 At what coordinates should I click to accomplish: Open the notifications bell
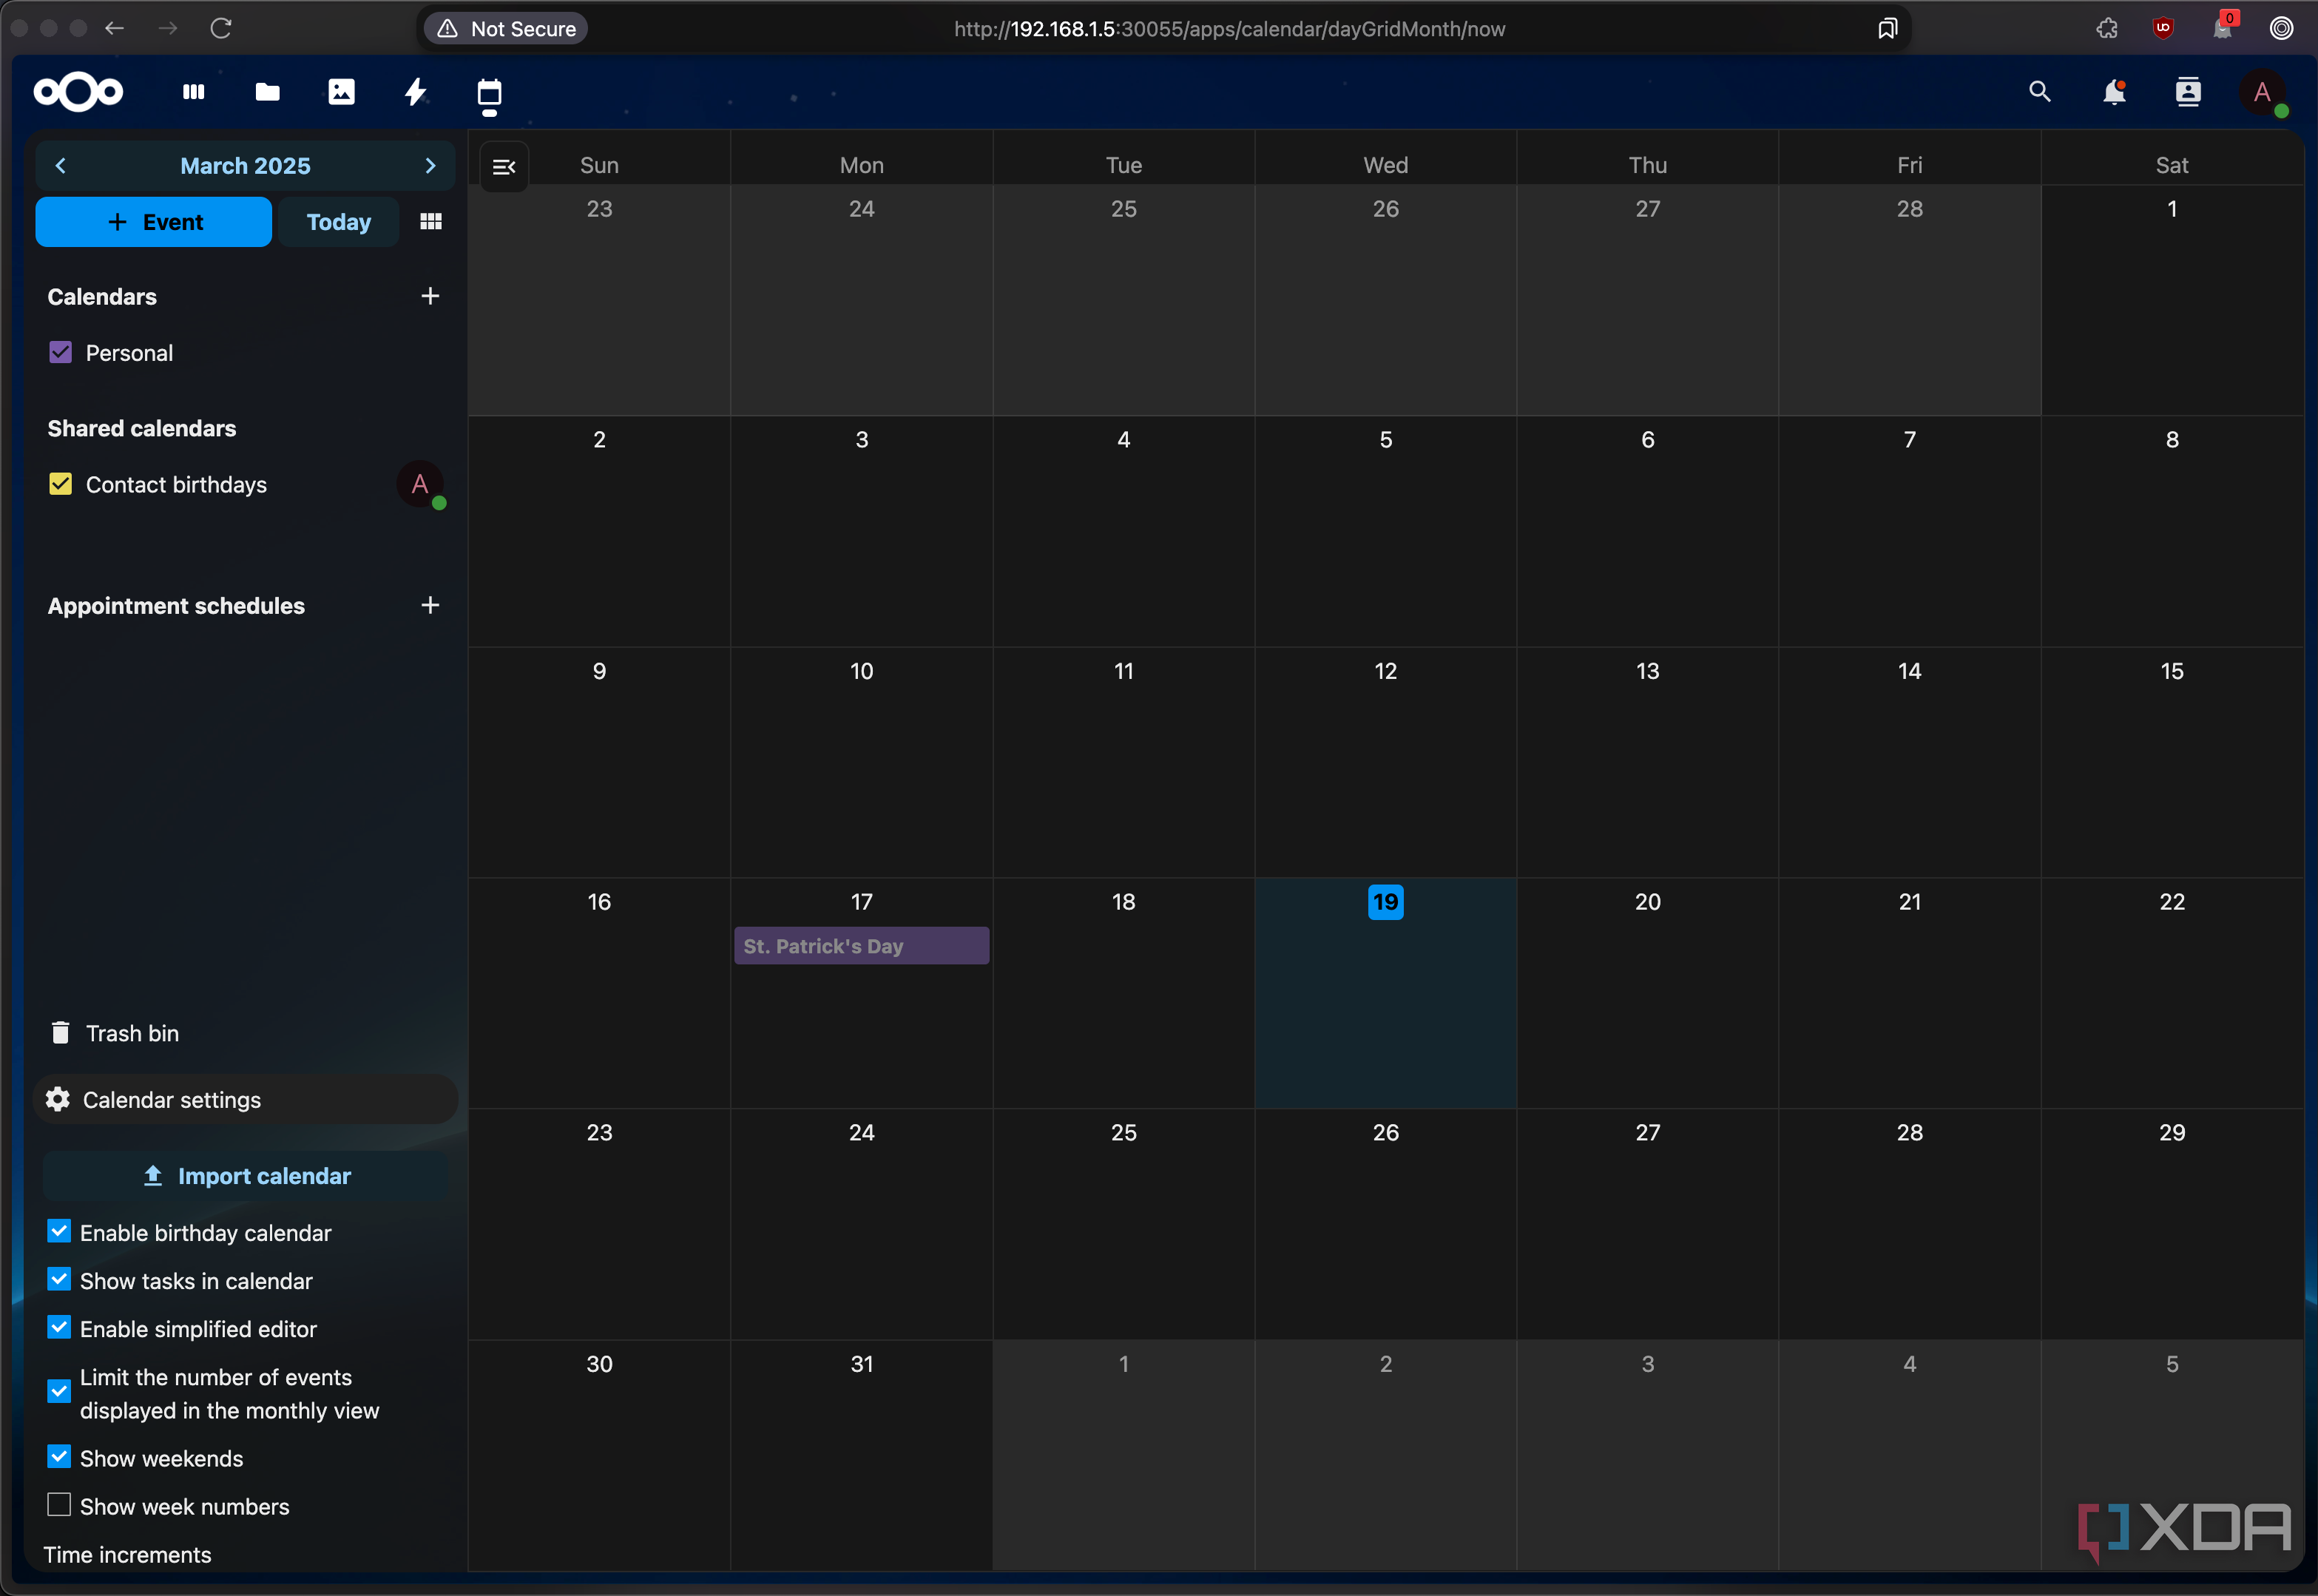point(2113,93)
